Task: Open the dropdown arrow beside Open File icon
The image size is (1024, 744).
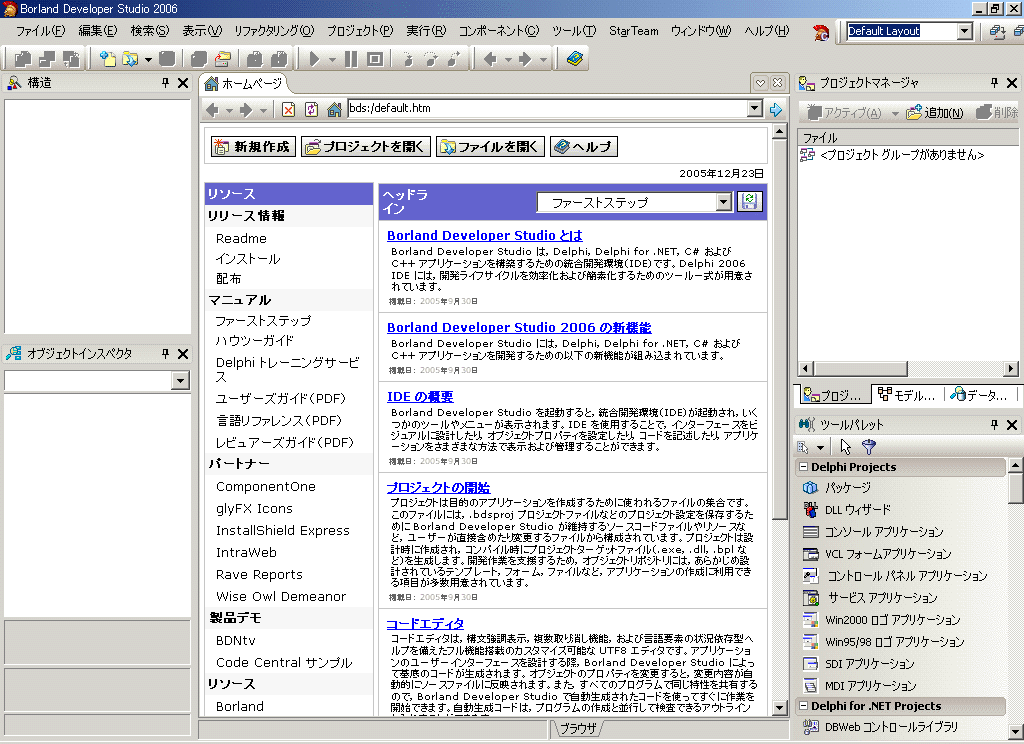Action: (x=148, y=59)
